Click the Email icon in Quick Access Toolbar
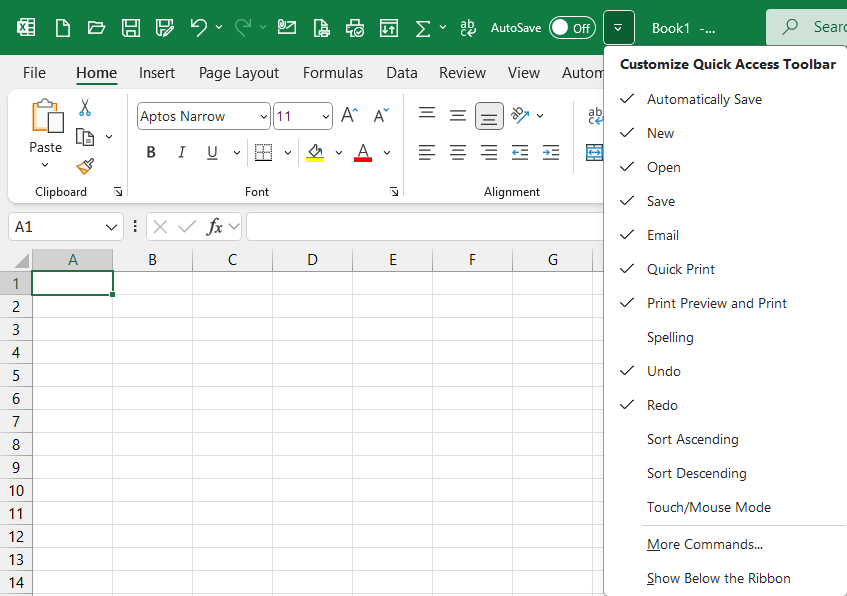This screenshot has height=596, width=847. [286, 27]
